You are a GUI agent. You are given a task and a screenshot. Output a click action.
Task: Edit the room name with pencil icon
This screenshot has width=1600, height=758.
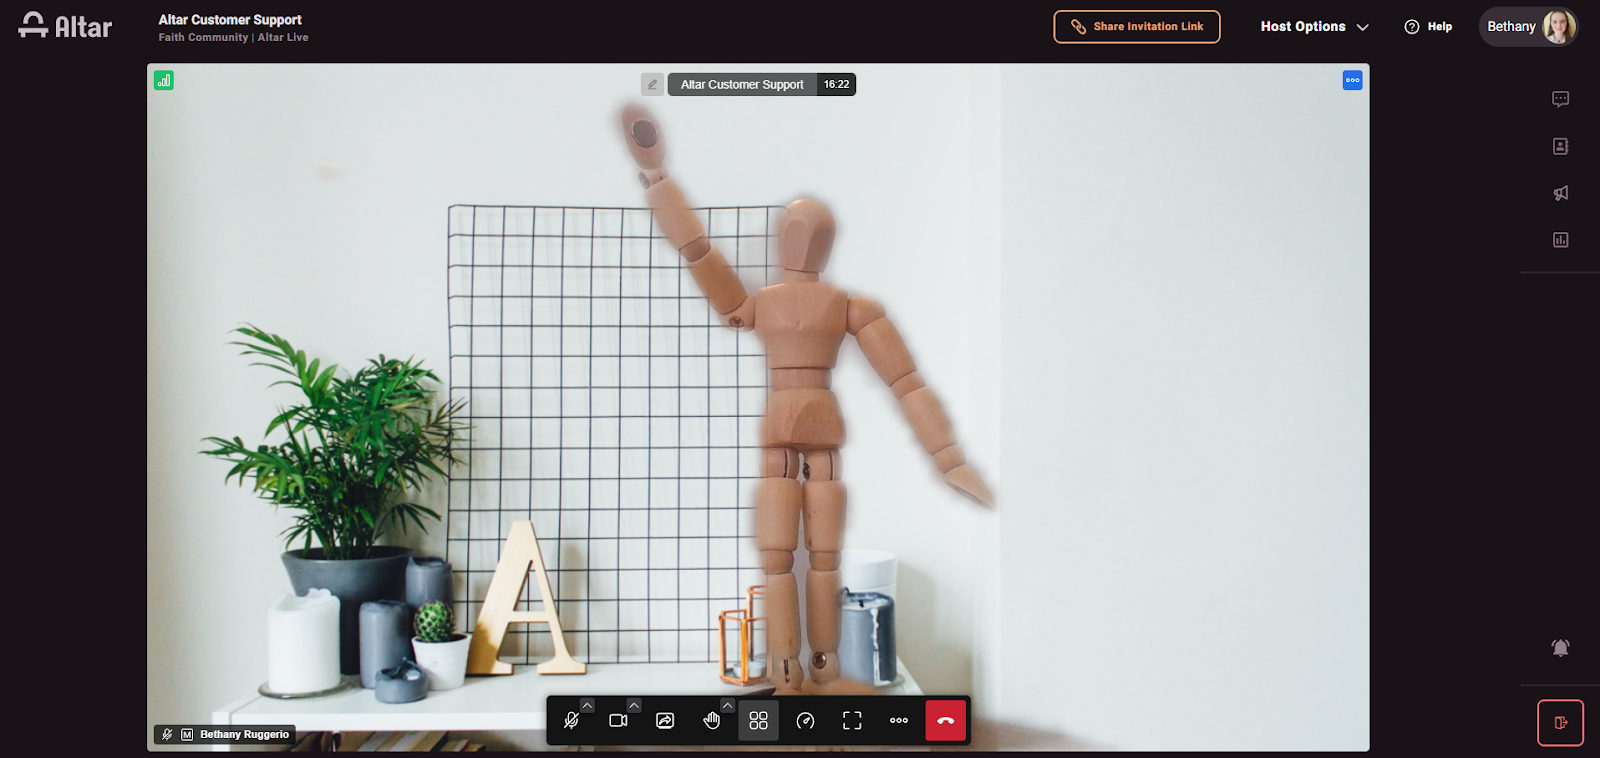coord(652,85)
